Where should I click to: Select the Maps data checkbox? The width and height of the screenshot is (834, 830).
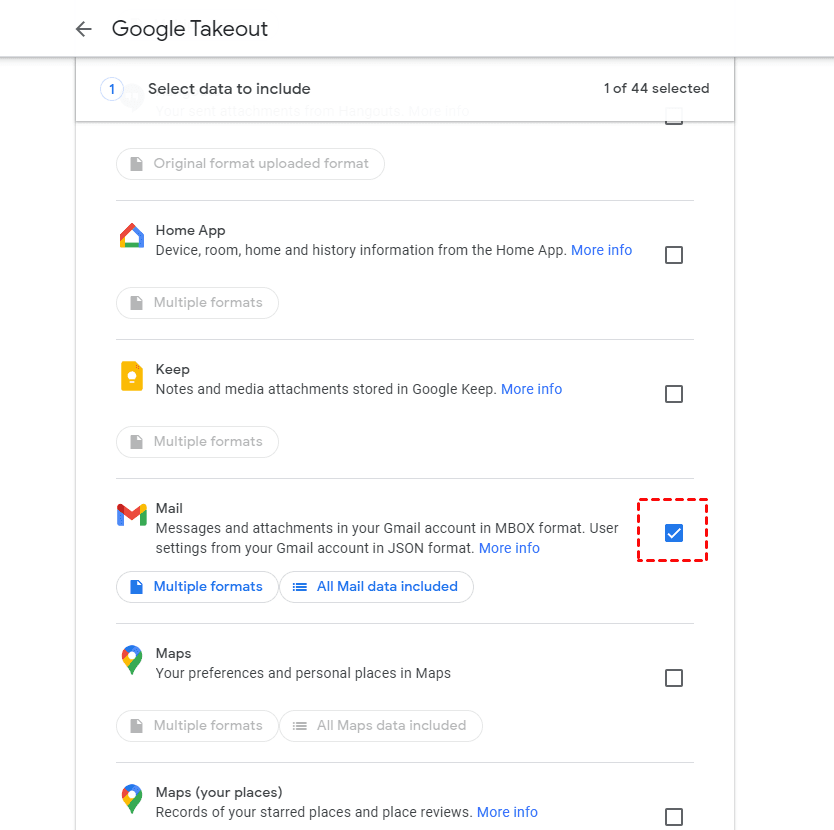coord(674,678)
